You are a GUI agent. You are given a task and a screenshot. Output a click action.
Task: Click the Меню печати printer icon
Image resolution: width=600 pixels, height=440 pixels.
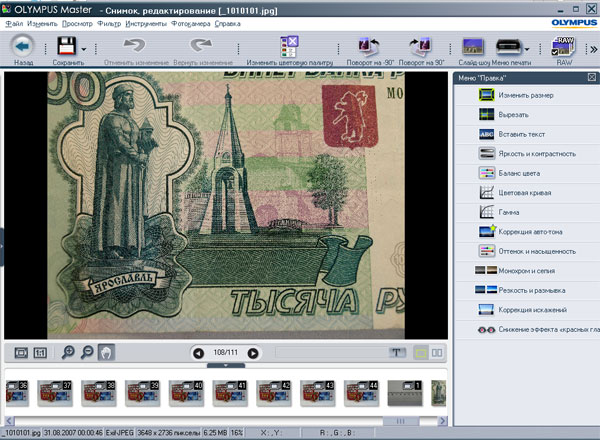pos(508,47)
